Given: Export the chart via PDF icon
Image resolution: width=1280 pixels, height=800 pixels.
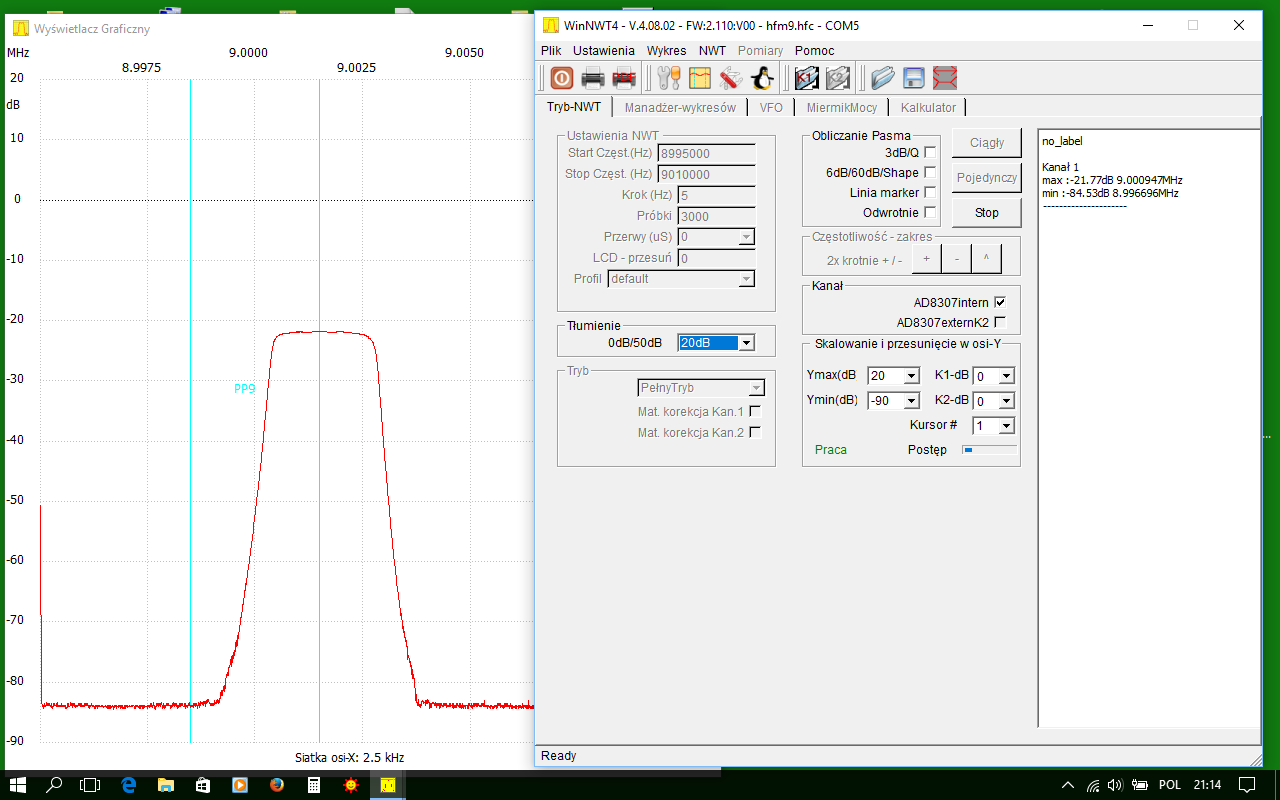Looking at the screenshot, I should [x=625, y=78].
